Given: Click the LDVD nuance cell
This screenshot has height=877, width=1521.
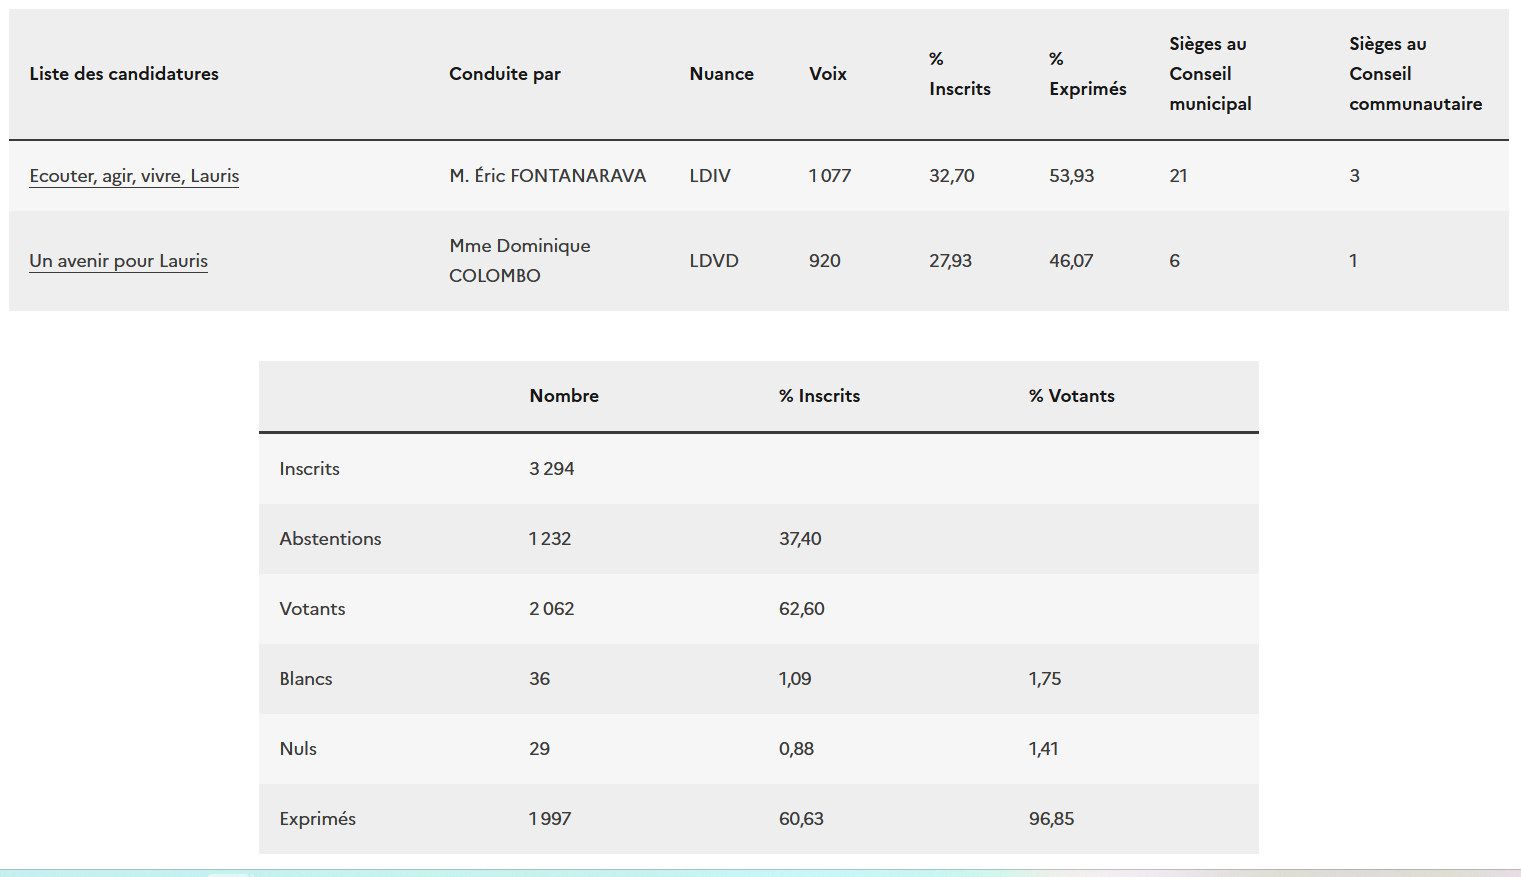Looking at the screenshot, I should click(x=713, y=261).
